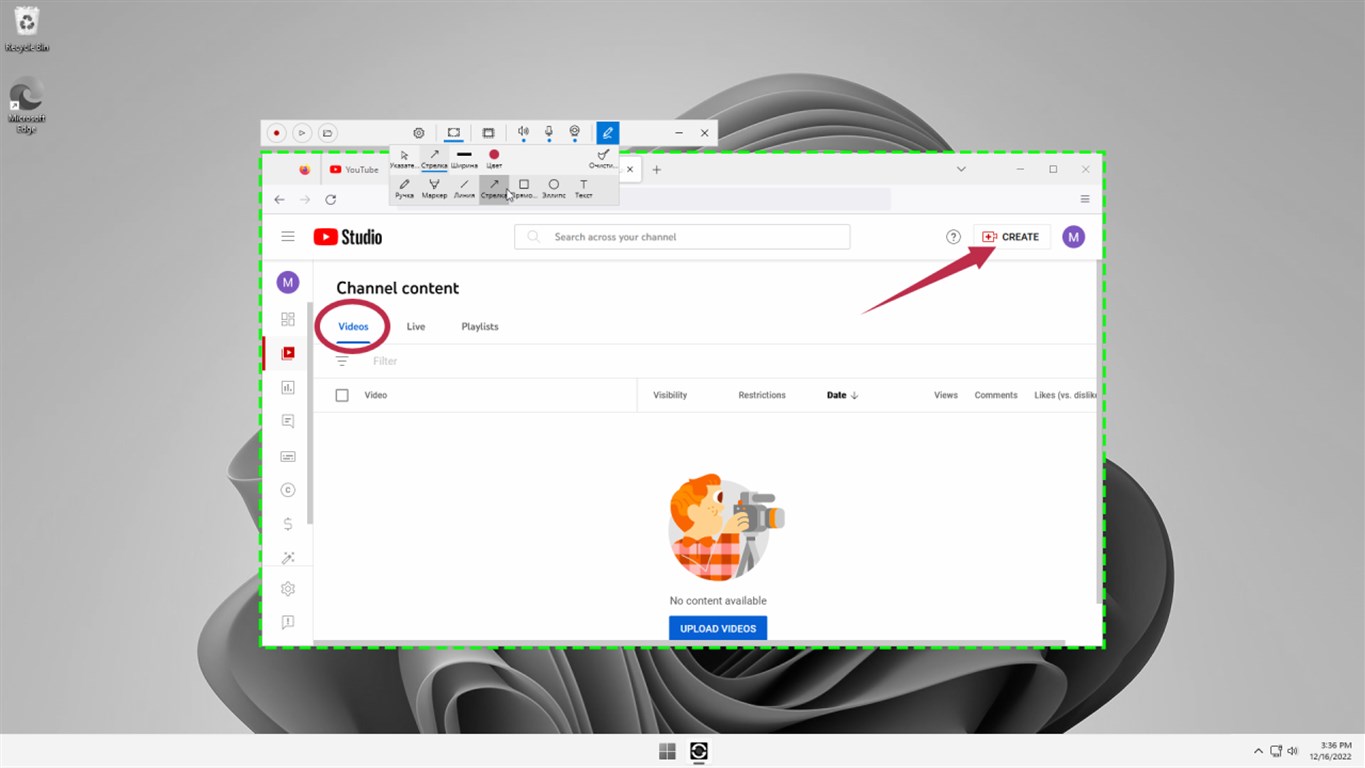
Task: Toggle system sound recording speaker icon
Action: pyautogui.click(x=523, y=133)
